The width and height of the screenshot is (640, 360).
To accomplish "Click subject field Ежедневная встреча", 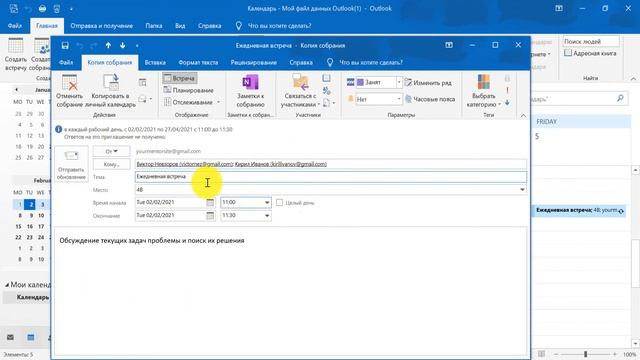I will [331, 177].
